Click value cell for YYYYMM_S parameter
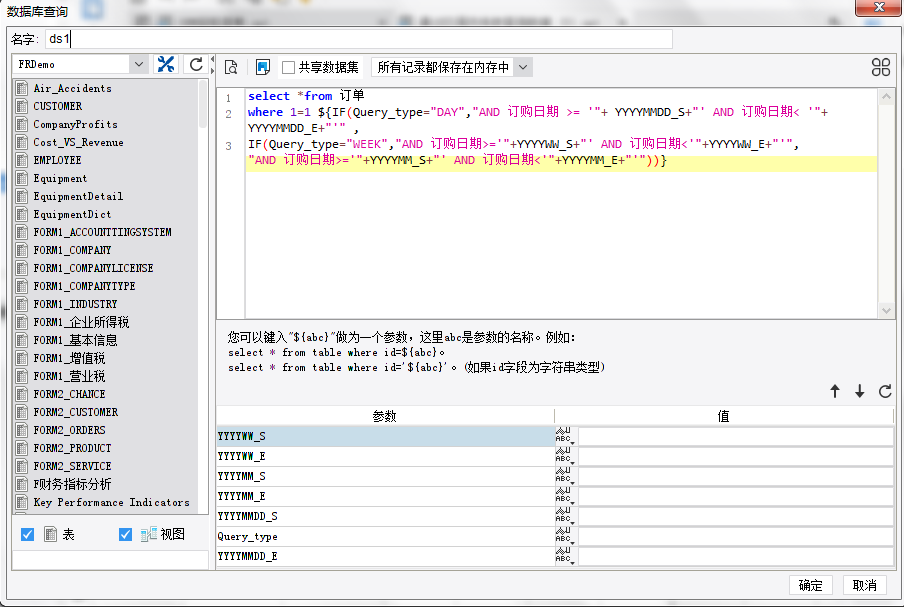The image size is (904, 607). point(736,476)
